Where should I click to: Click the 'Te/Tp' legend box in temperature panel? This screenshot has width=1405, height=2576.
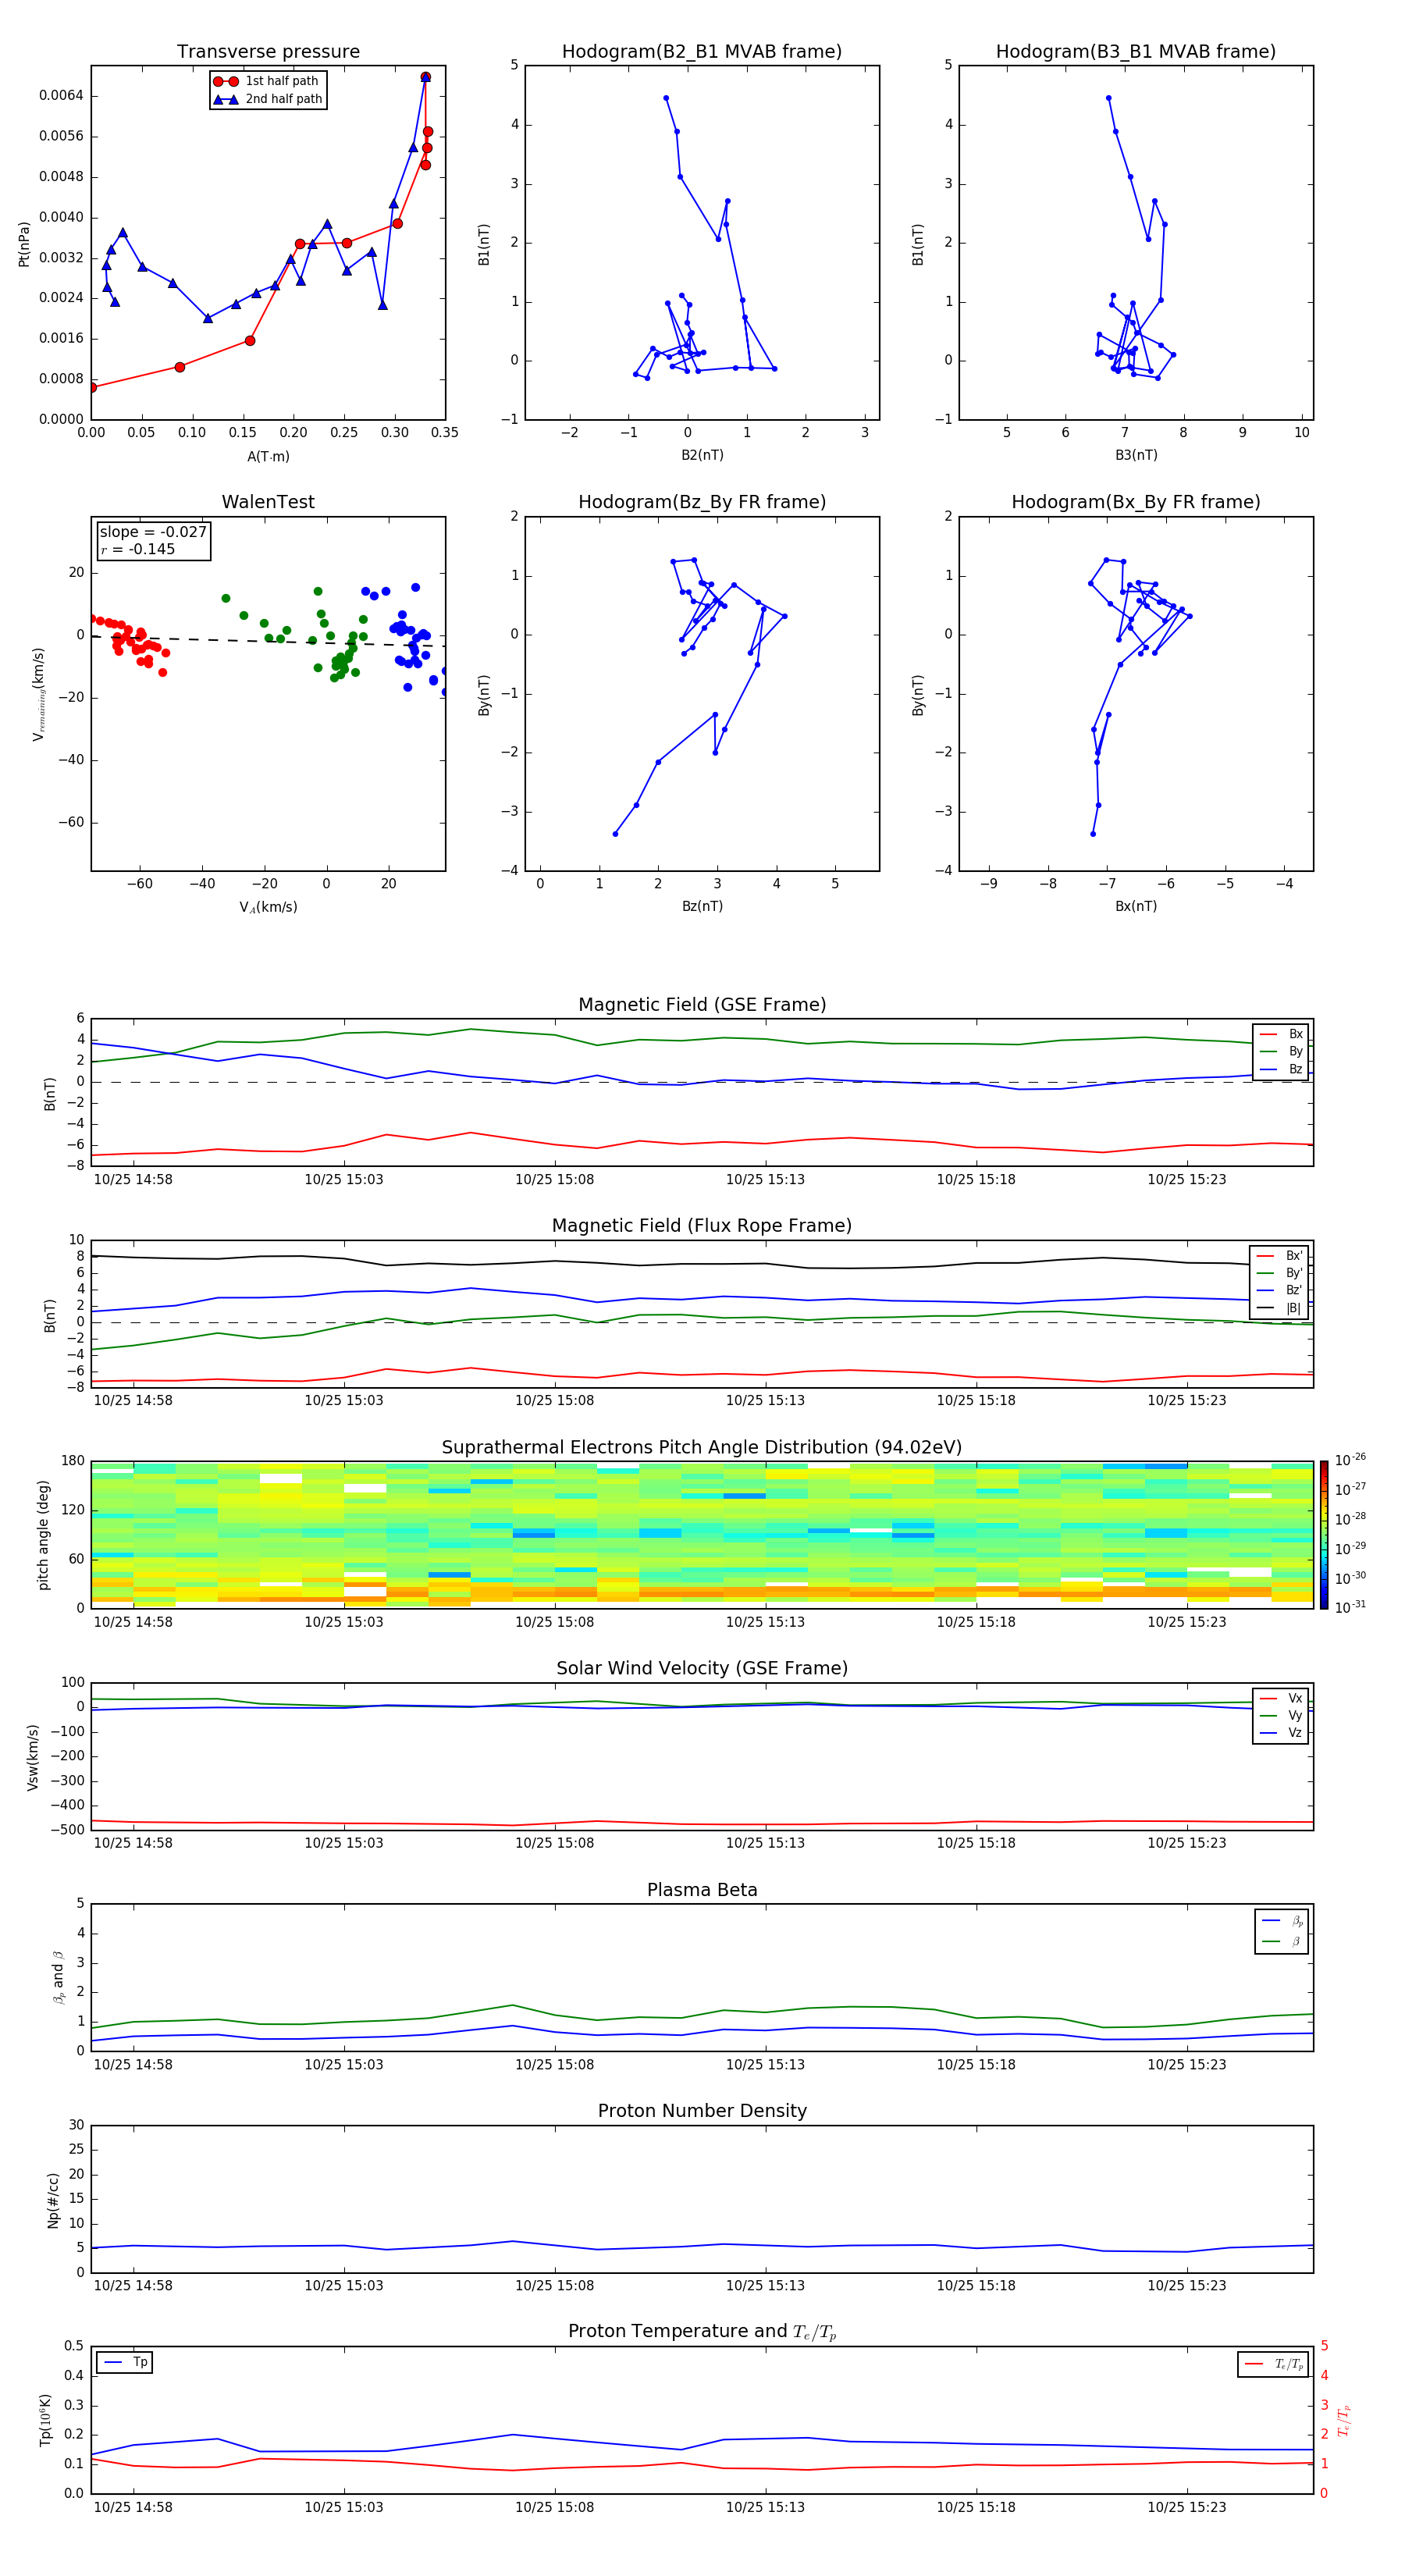1273,2365
